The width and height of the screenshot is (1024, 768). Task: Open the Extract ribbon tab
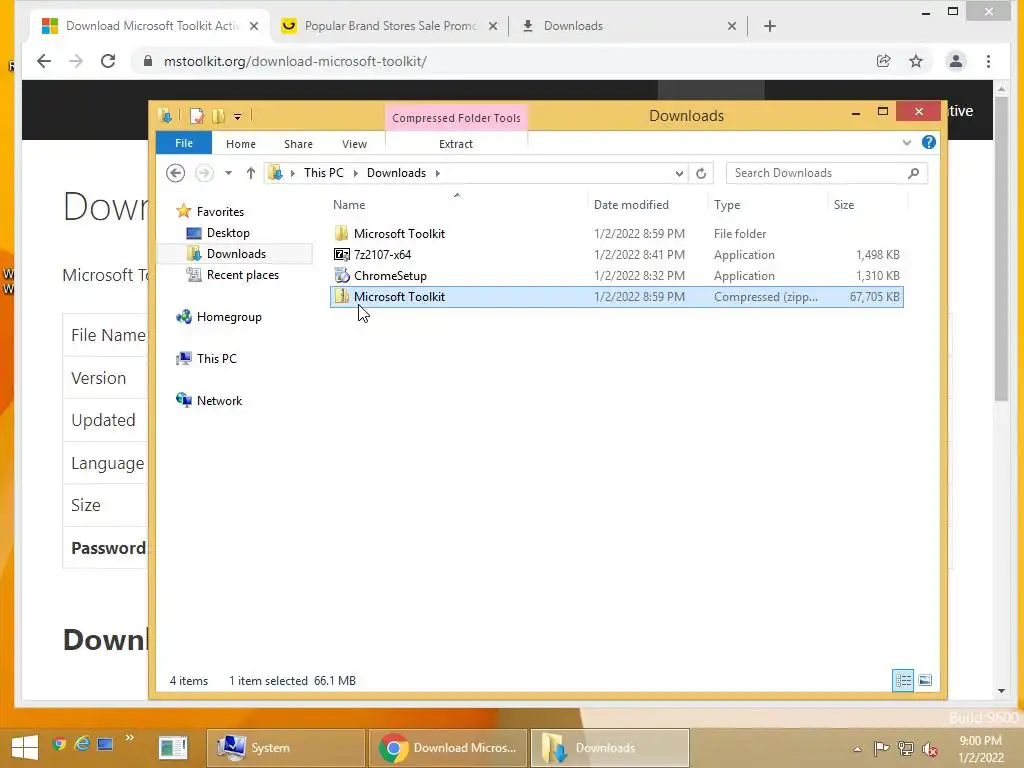click(455, 144)
